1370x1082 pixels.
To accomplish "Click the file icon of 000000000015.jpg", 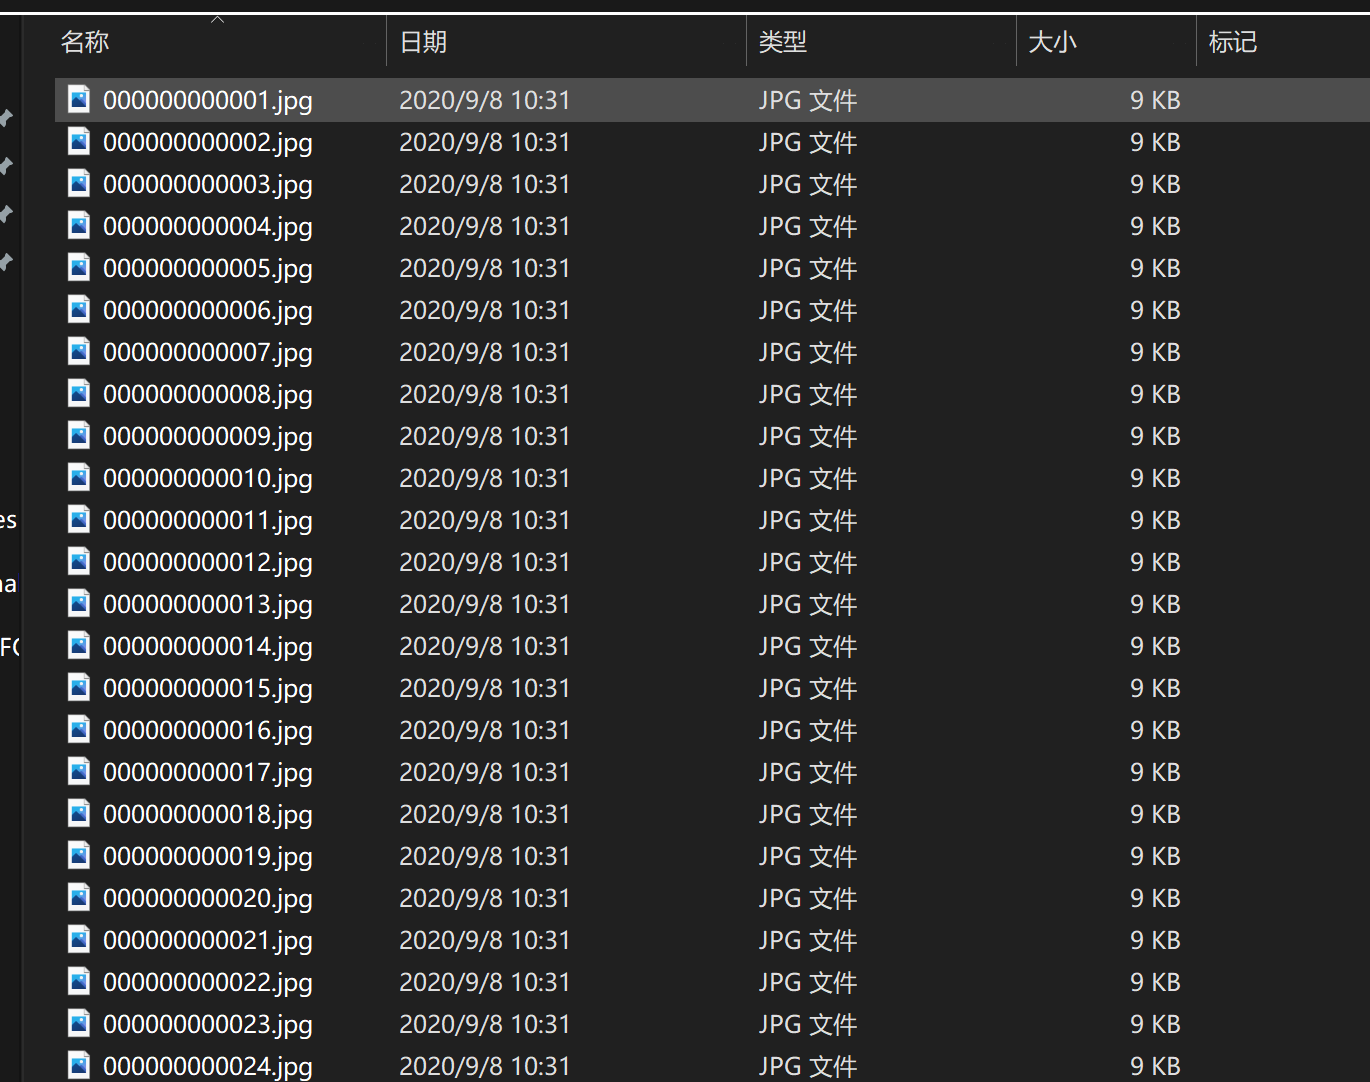I will [79, 687].
